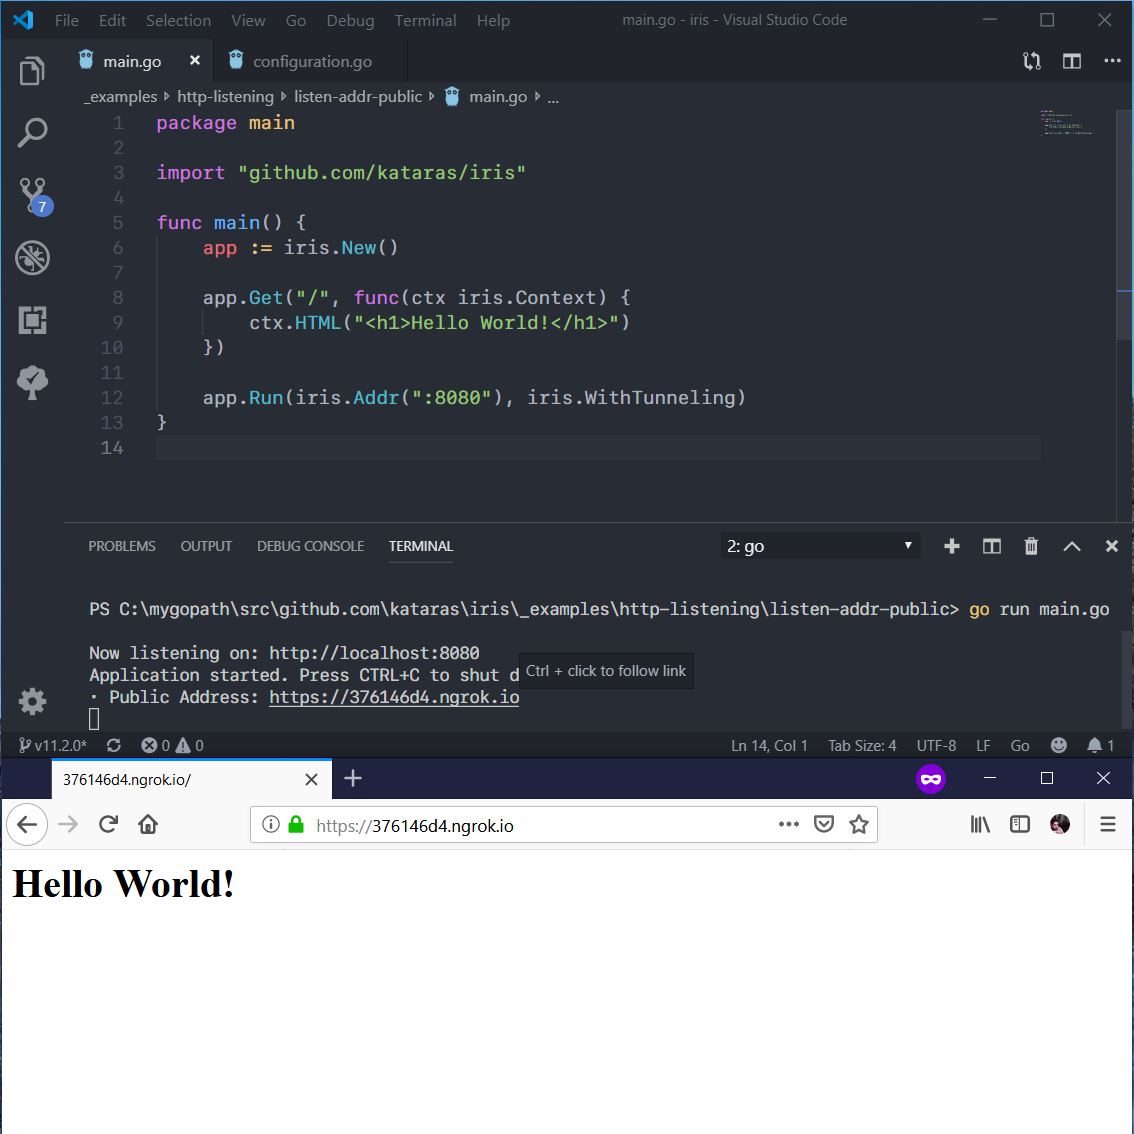Open the Terminal menu
This screenshot has width=1134, height=1134.
click(425, 20)
